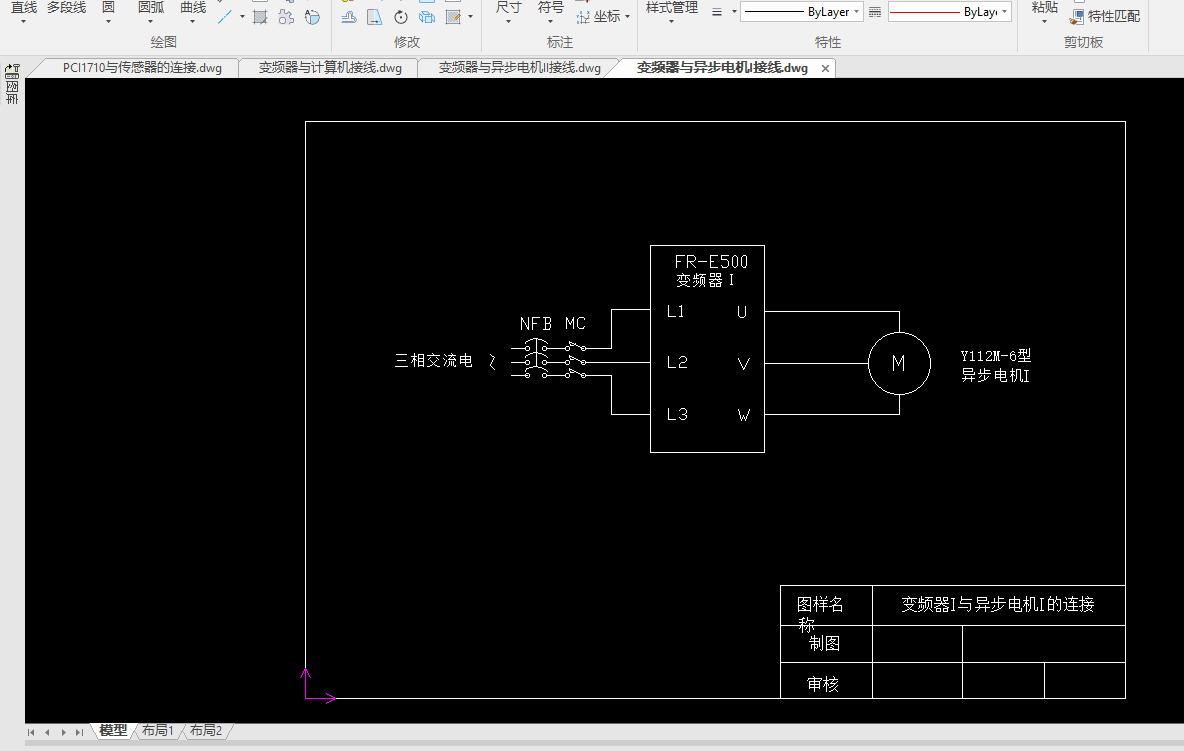Click the linetype pattern icon
This screenshot has height=751, width=1184.
point(875,12)
